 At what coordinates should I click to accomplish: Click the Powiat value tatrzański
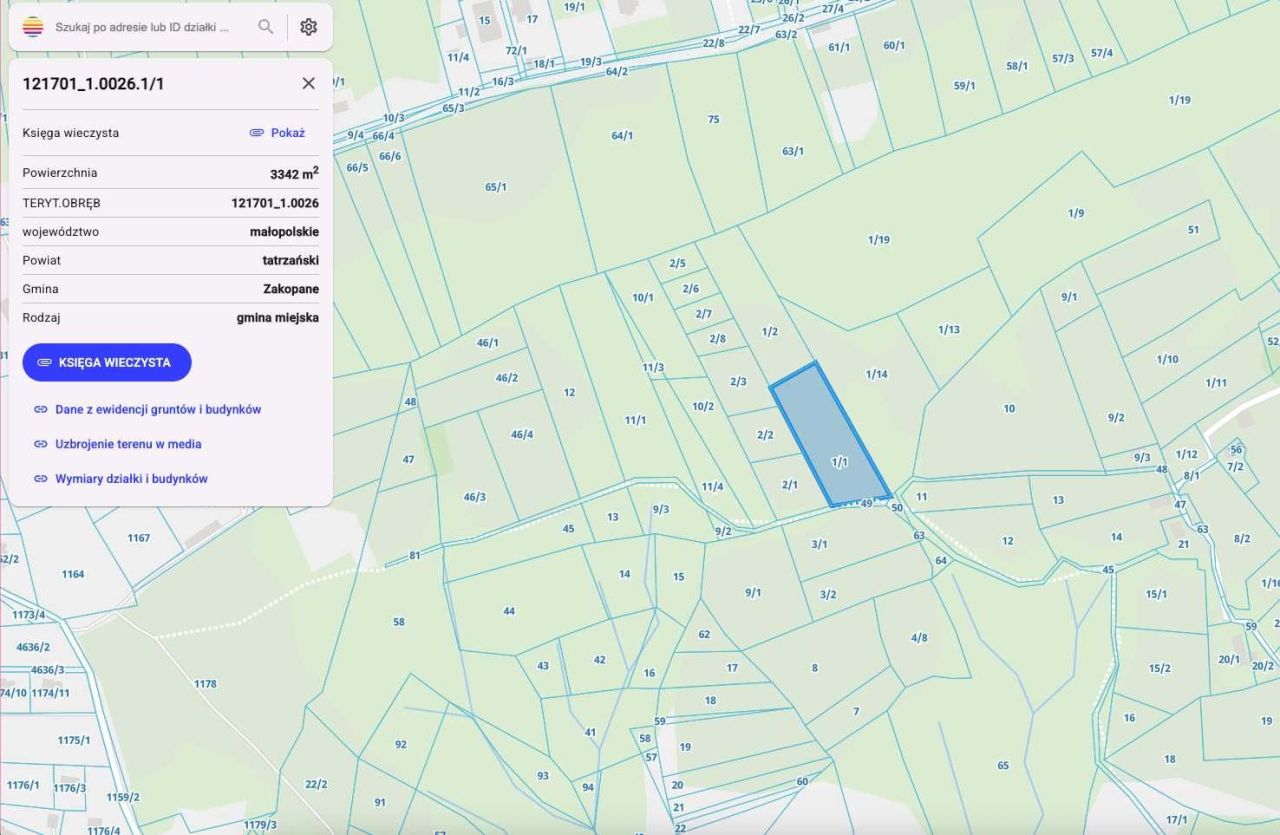[x=291, y=260]
